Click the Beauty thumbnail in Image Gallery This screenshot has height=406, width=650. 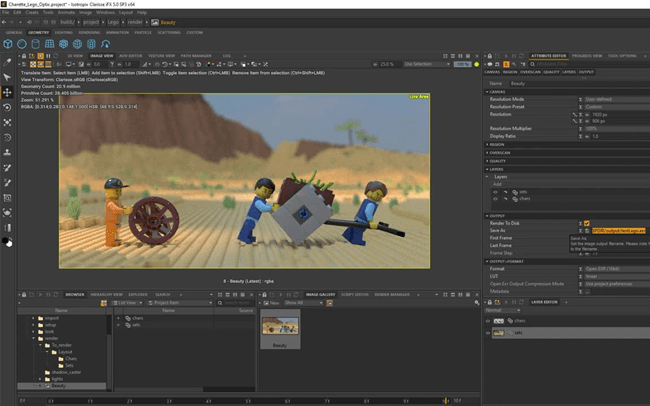coord(280,325)
